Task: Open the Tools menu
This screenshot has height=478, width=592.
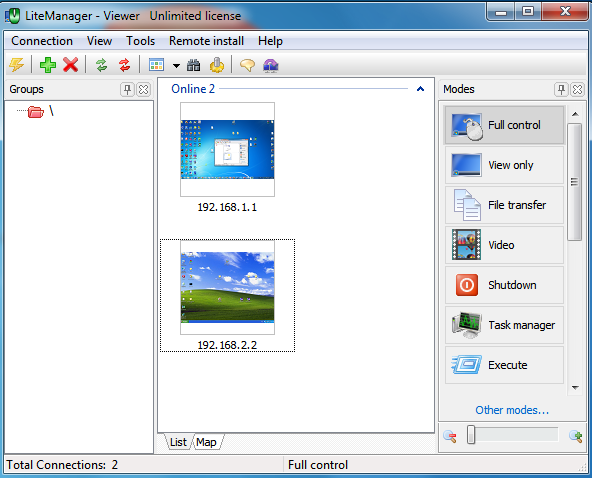Action: pos(140,41)
